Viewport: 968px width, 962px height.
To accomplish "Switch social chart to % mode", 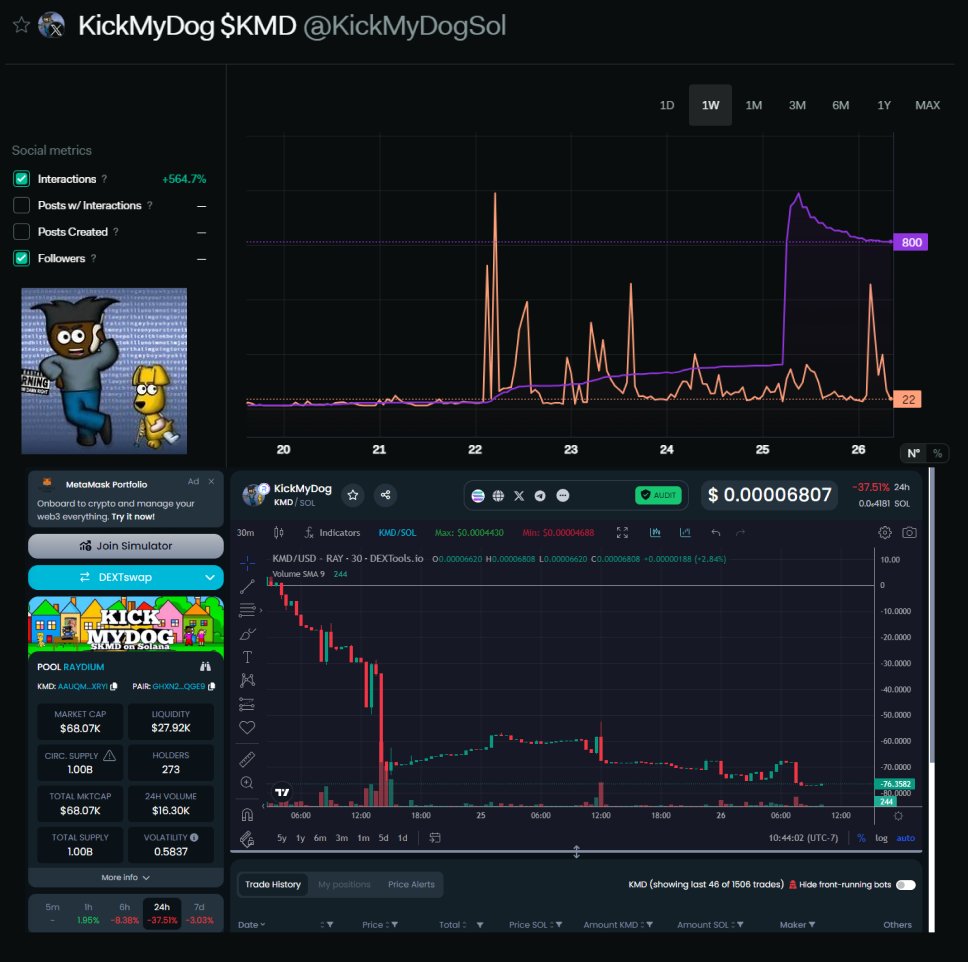I will 937,453.
